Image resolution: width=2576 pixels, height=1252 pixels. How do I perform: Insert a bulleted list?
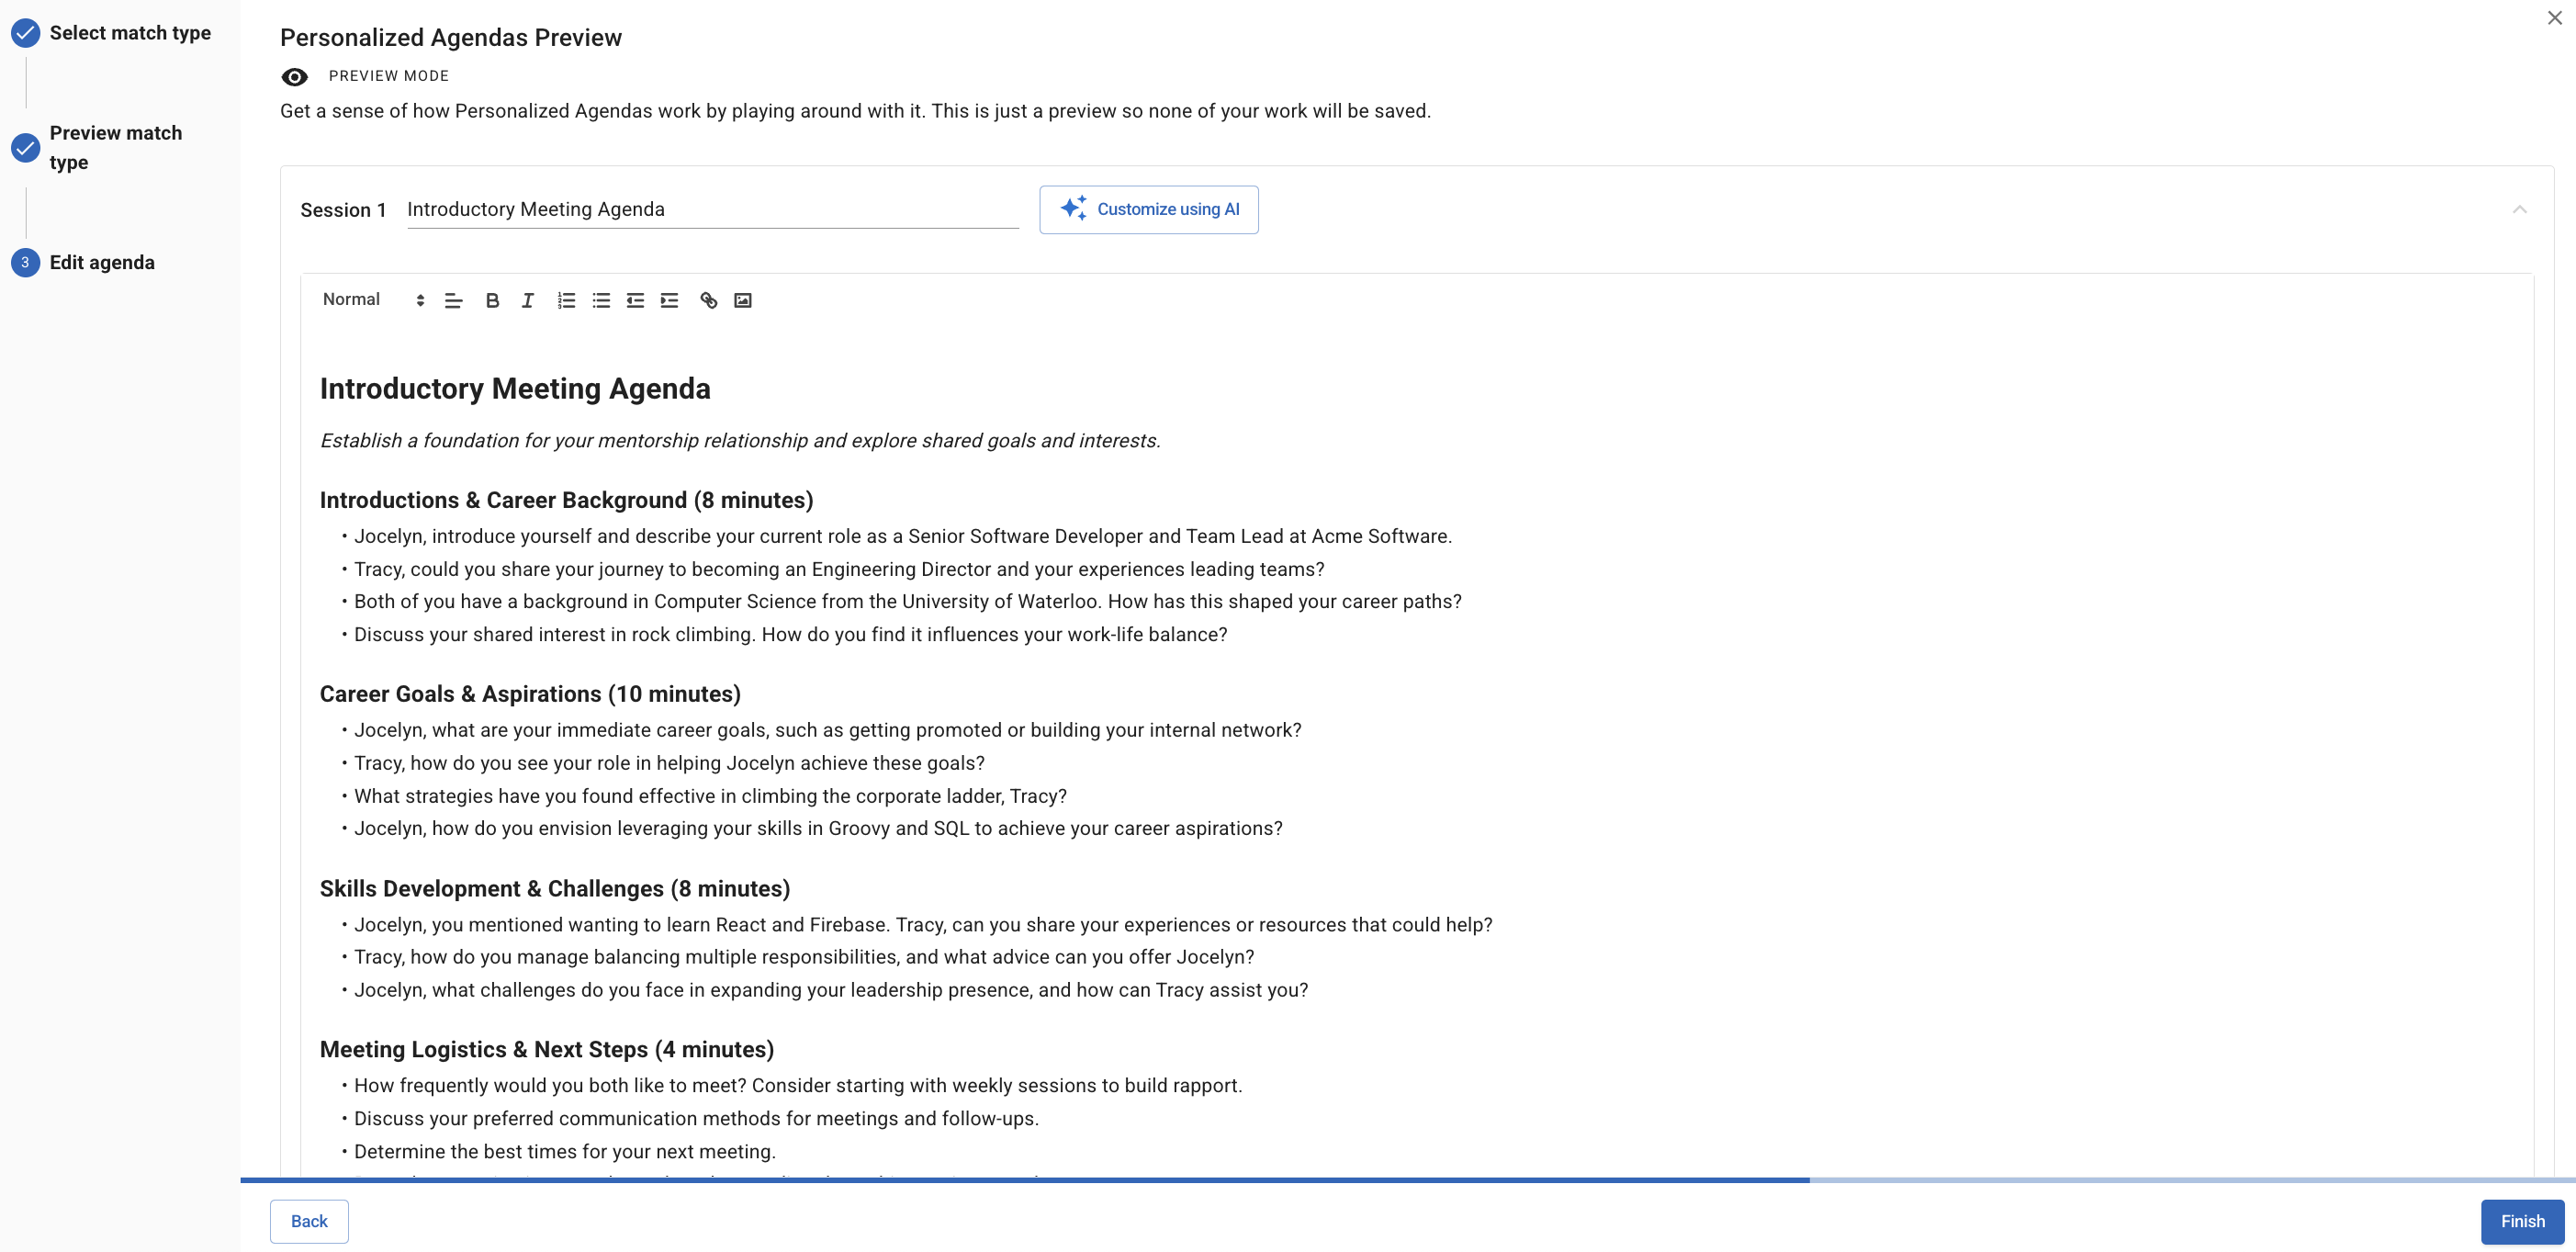click(601, 300)
